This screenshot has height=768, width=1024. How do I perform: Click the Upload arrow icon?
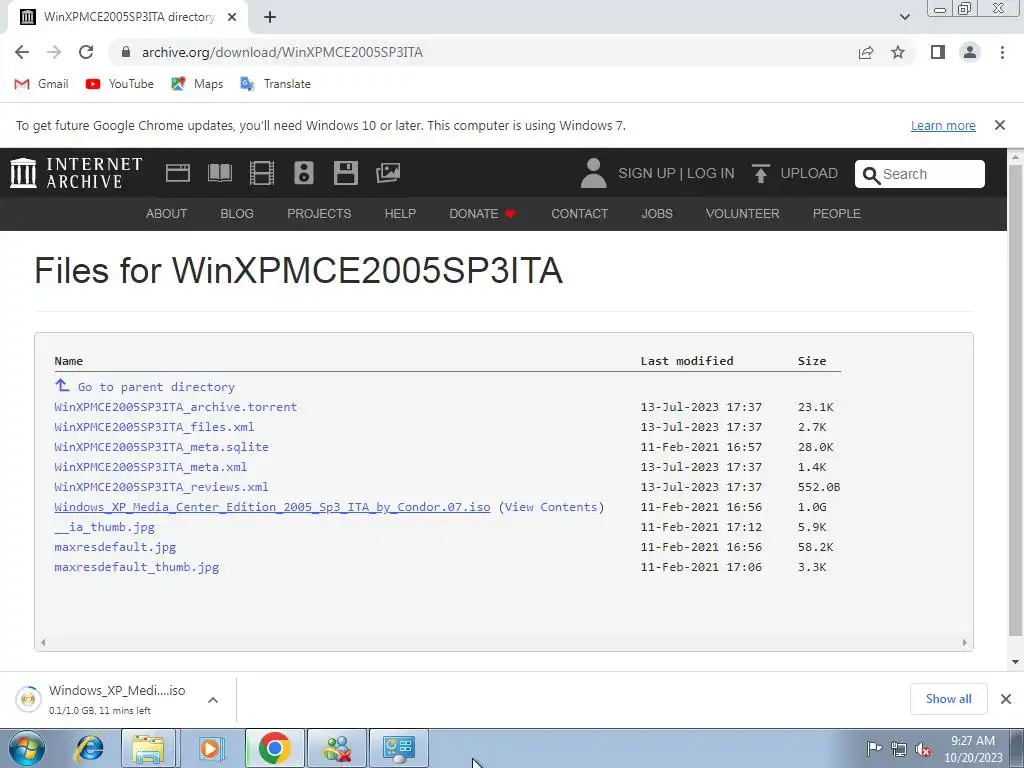pos(760,173)
